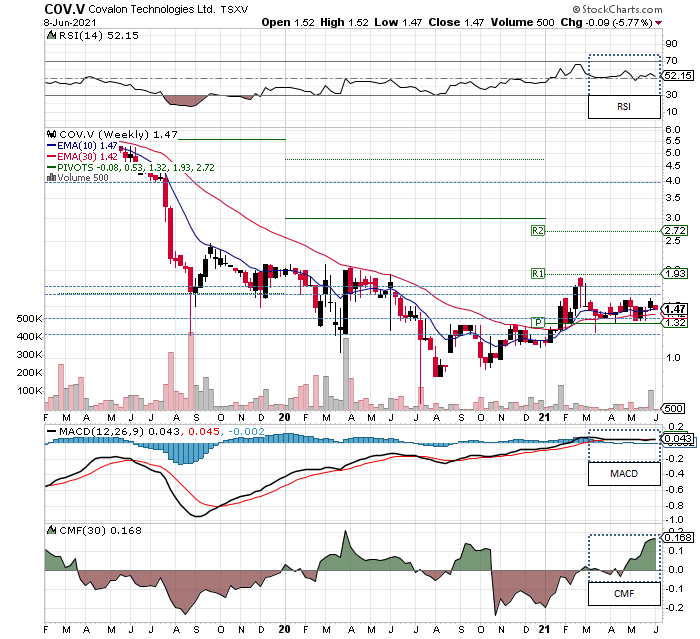Click the red line marker before EMA(30)

[51, 157]
